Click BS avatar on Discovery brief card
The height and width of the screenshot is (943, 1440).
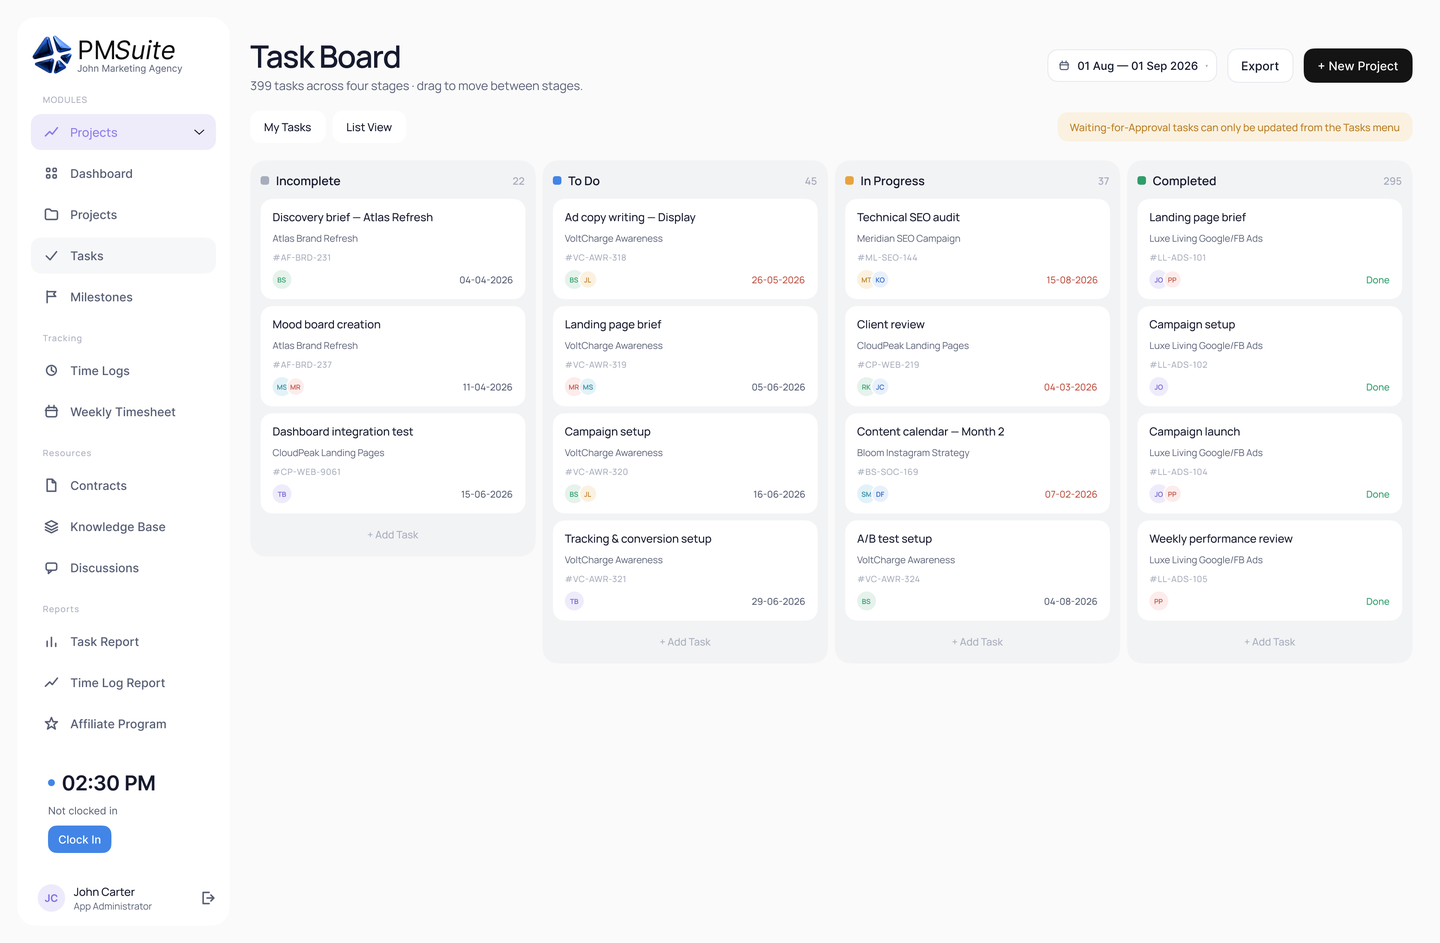pos(282,280)
